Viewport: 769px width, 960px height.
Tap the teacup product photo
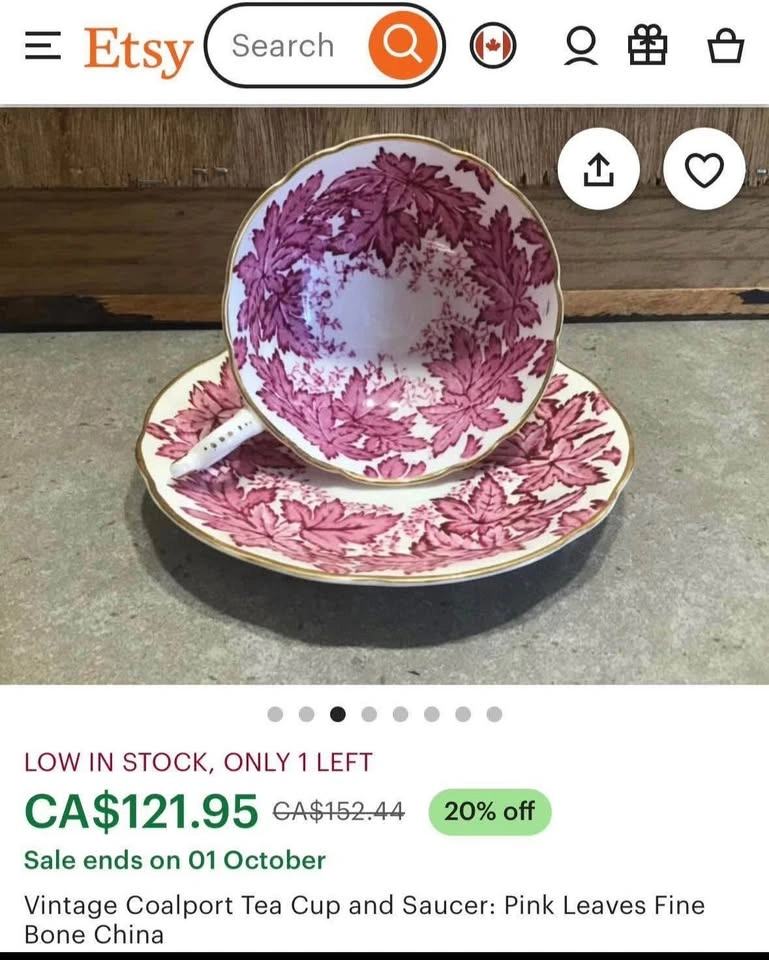384,396
